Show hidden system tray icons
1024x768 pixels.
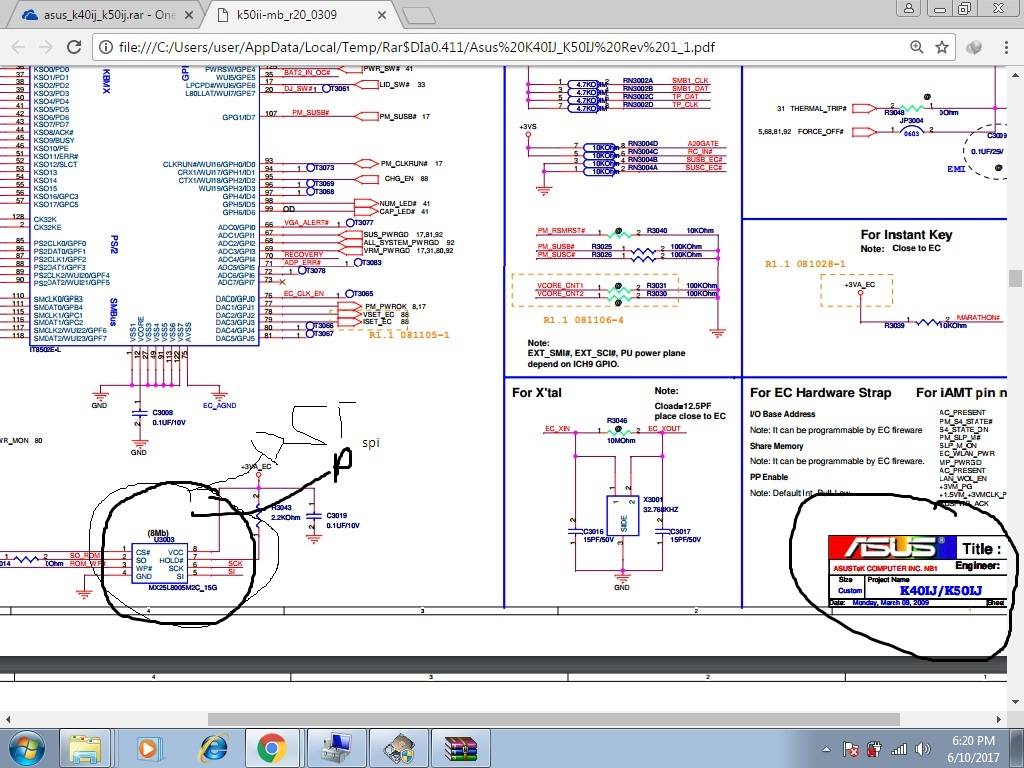(826, 748)
